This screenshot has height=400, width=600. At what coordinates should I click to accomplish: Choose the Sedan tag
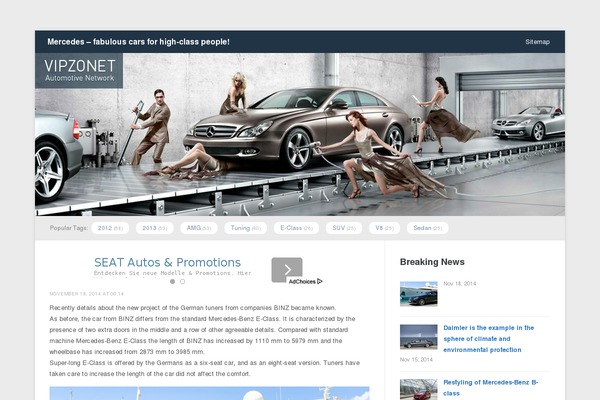427,228
